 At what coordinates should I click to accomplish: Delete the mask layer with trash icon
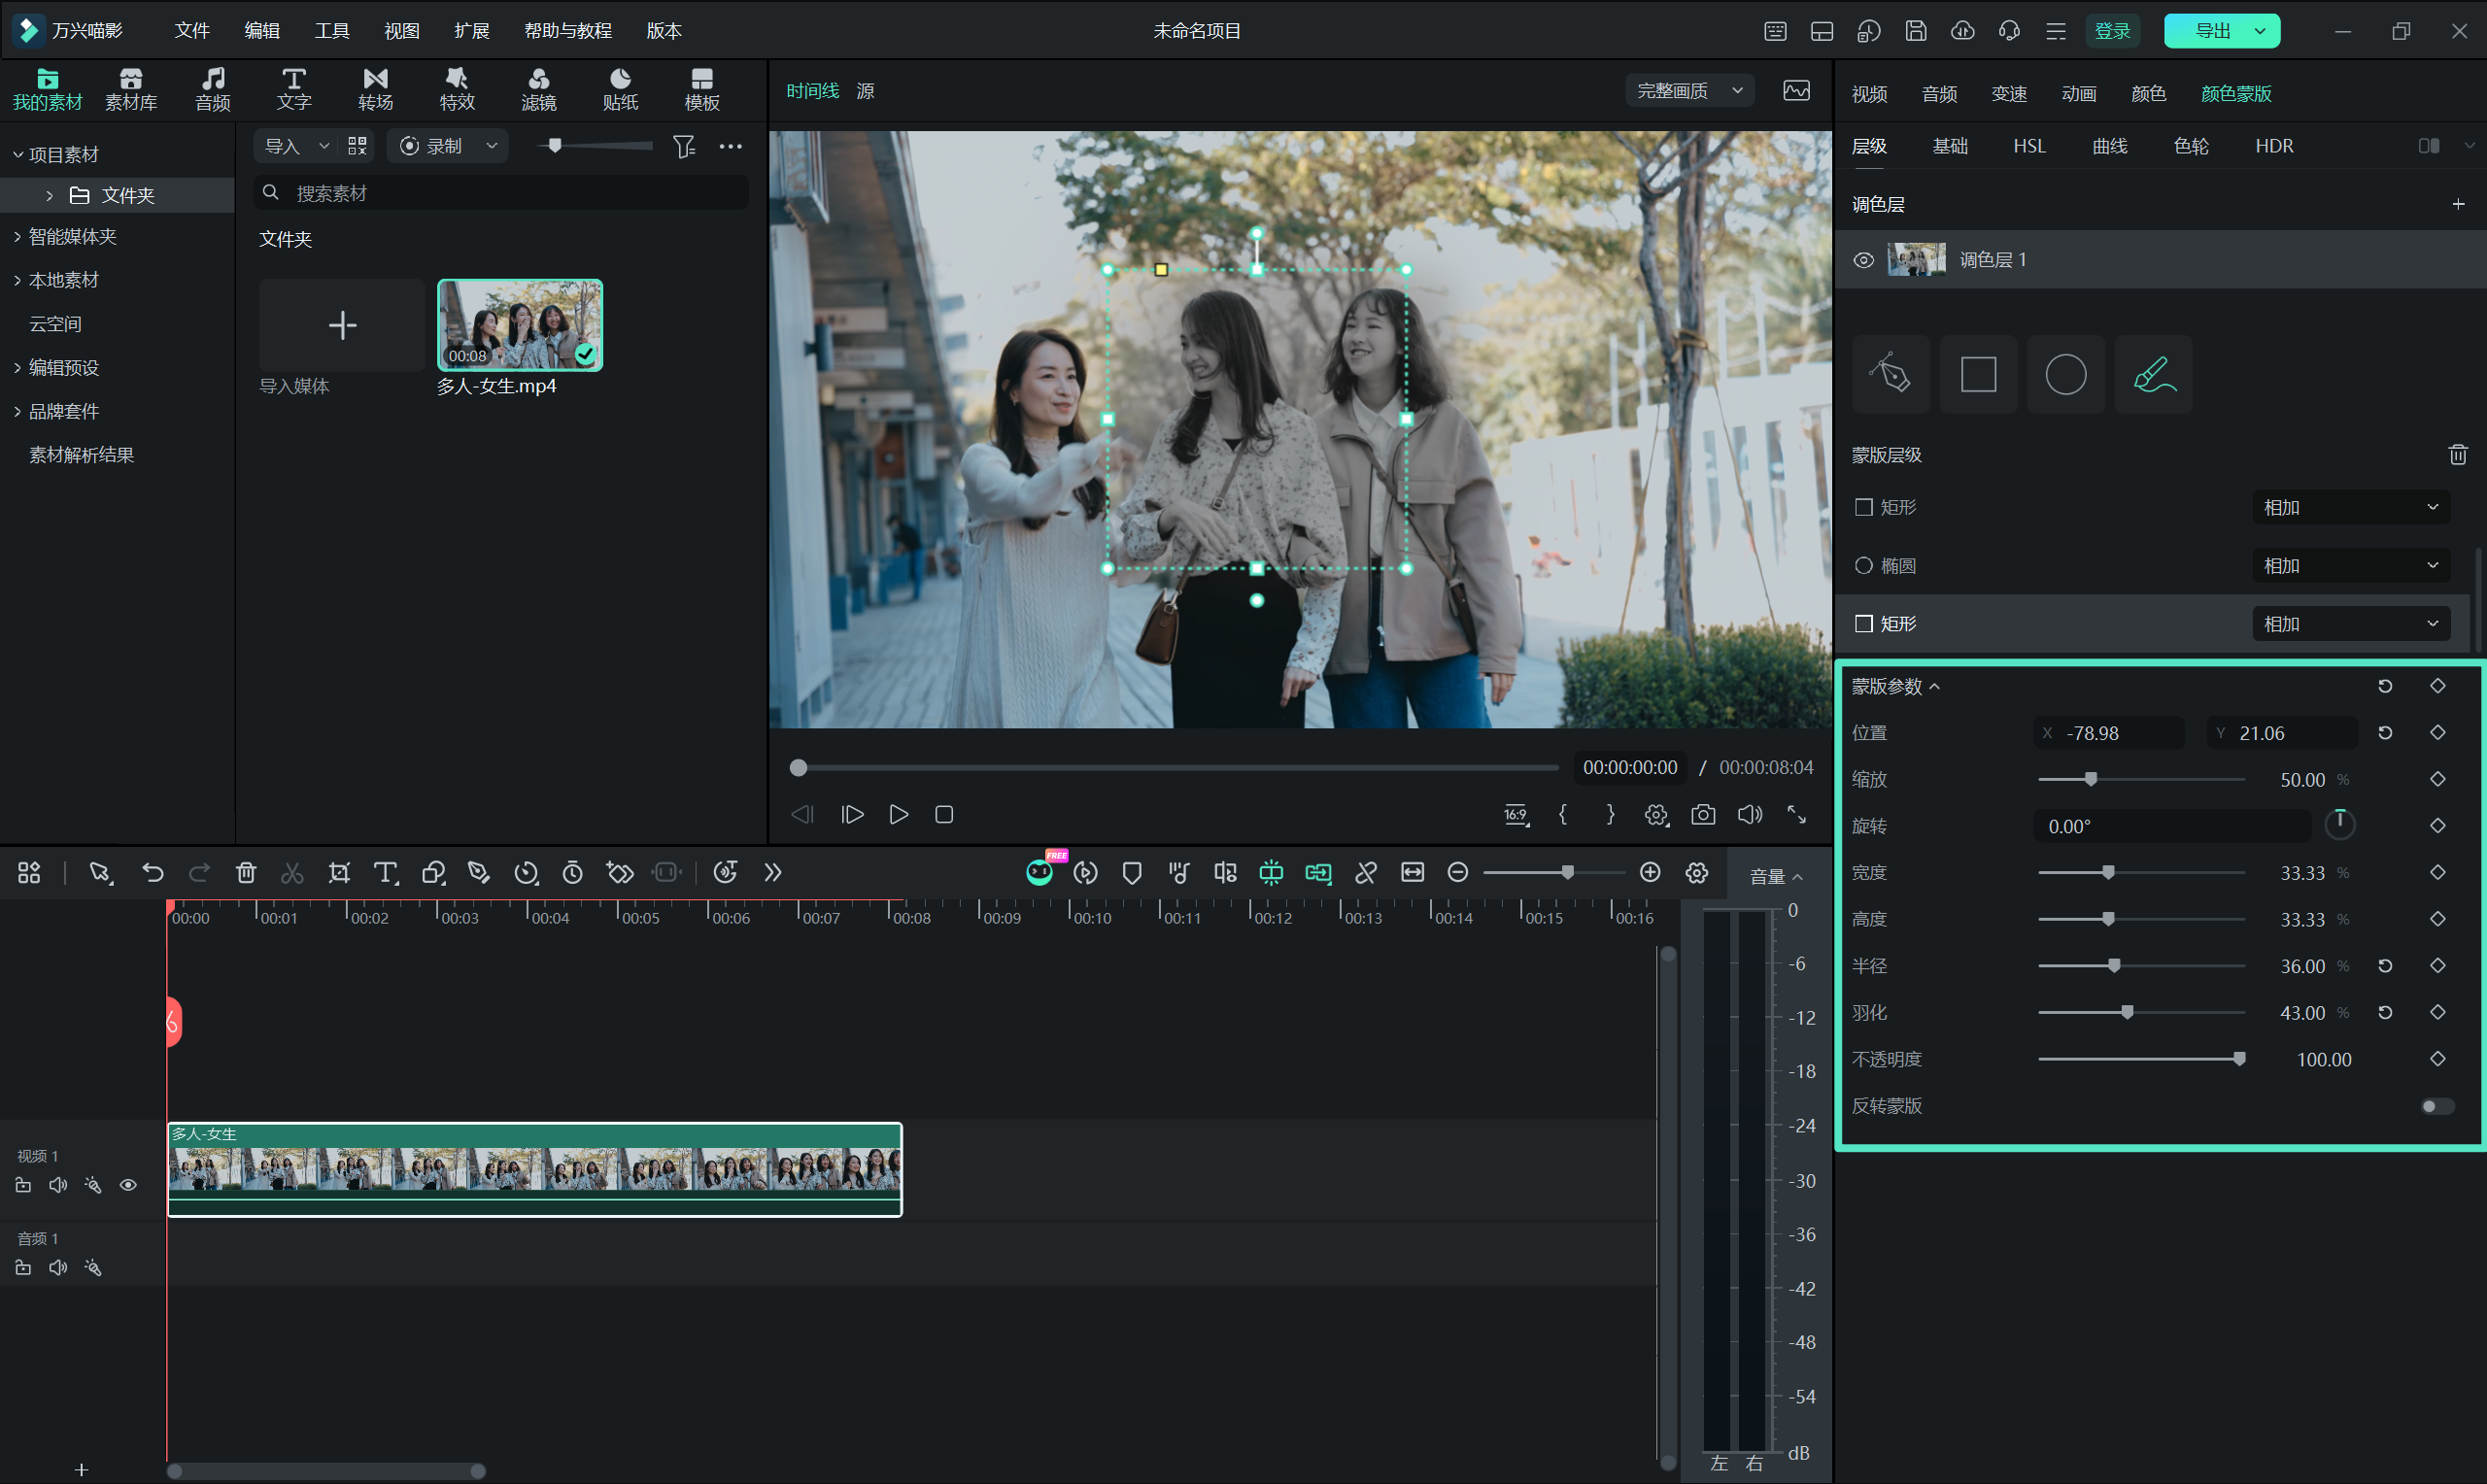click(x=2457, y=455)
